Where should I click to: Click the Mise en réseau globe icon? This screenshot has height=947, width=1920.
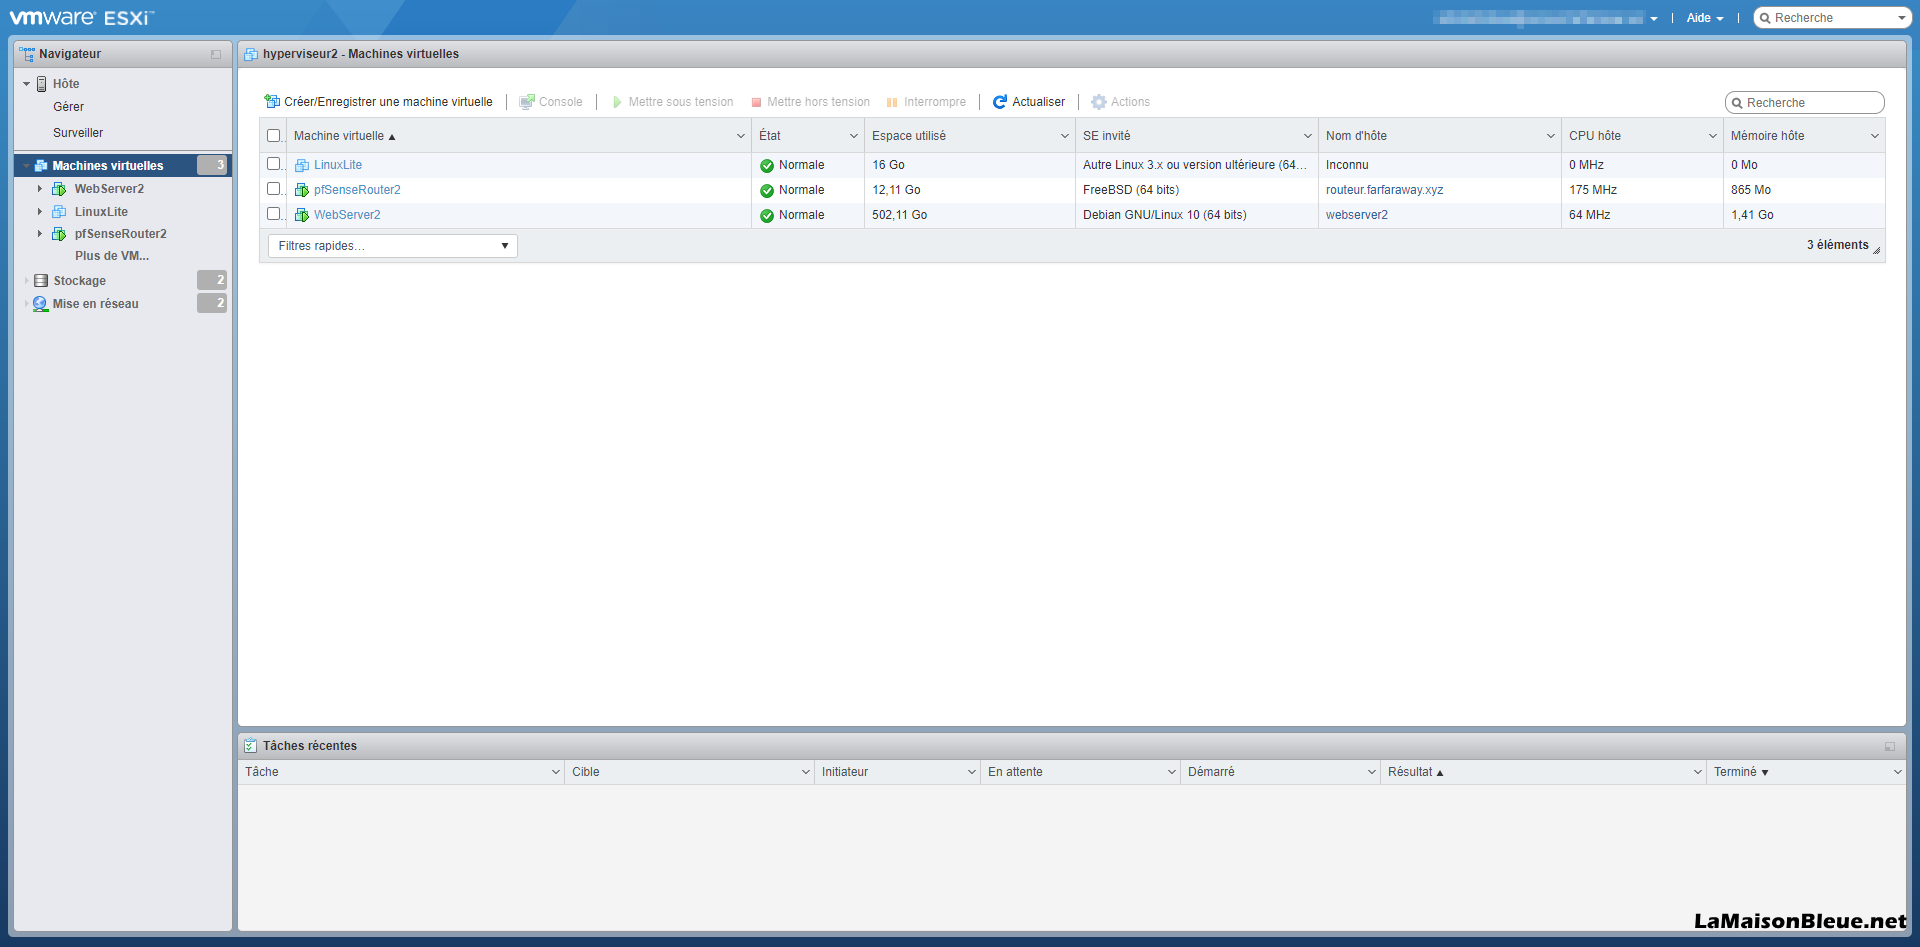point(40,304)
